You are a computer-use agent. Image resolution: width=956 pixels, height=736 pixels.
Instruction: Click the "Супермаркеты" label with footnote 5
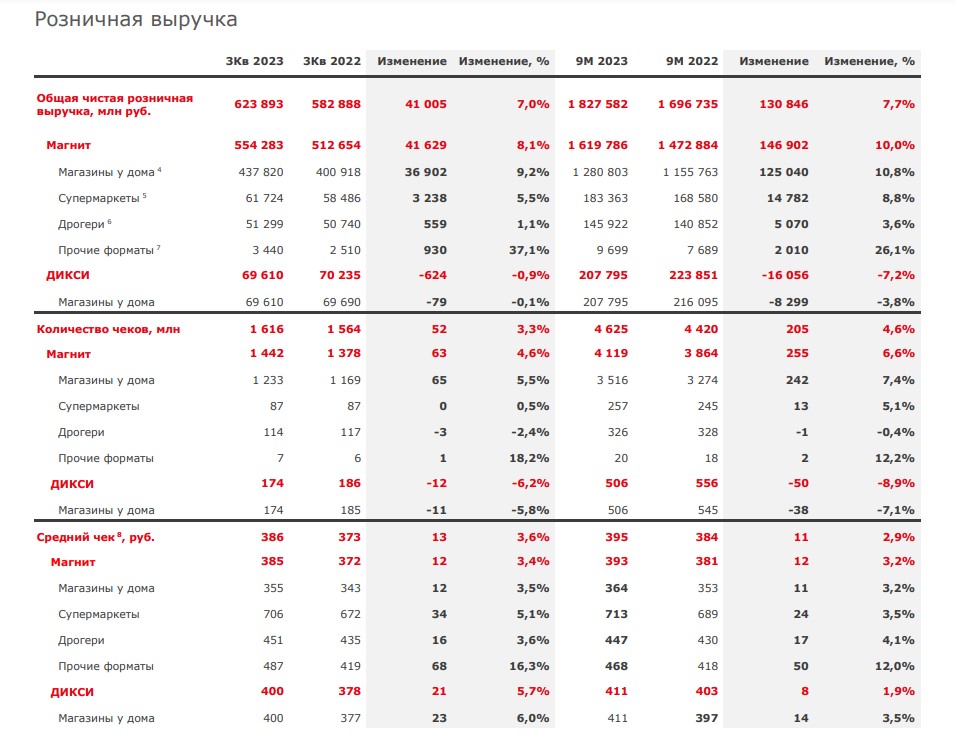(x=98, y=198)
